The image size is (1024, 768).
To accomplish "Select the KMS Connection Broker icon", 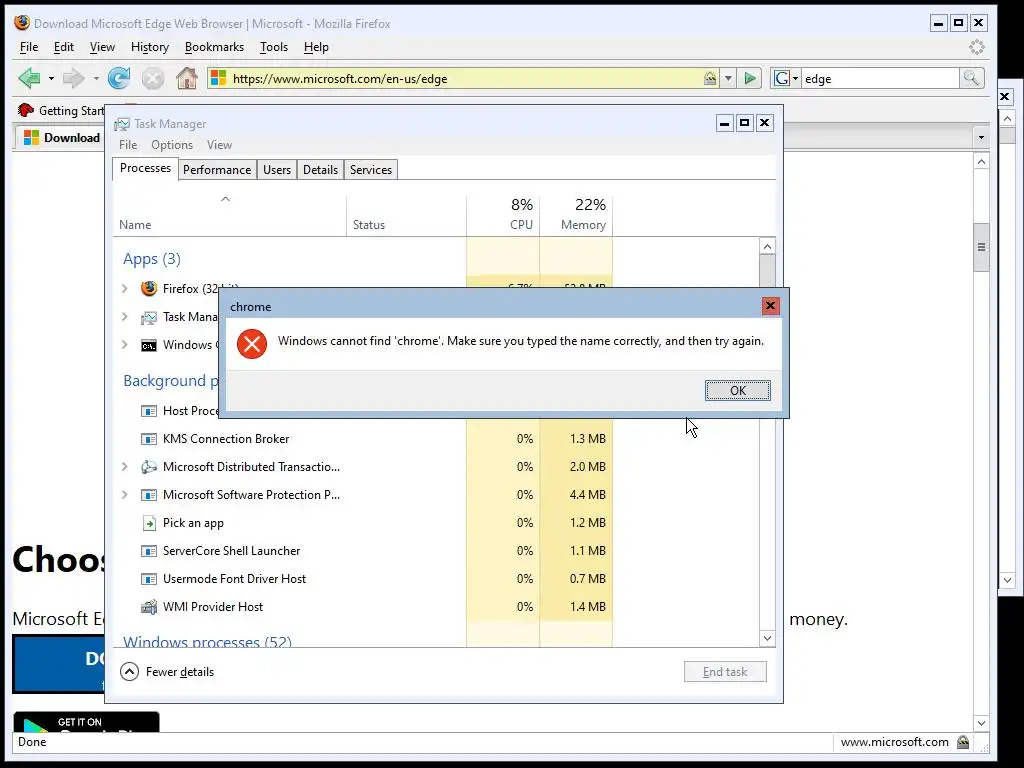I will [x=149, y=439].
